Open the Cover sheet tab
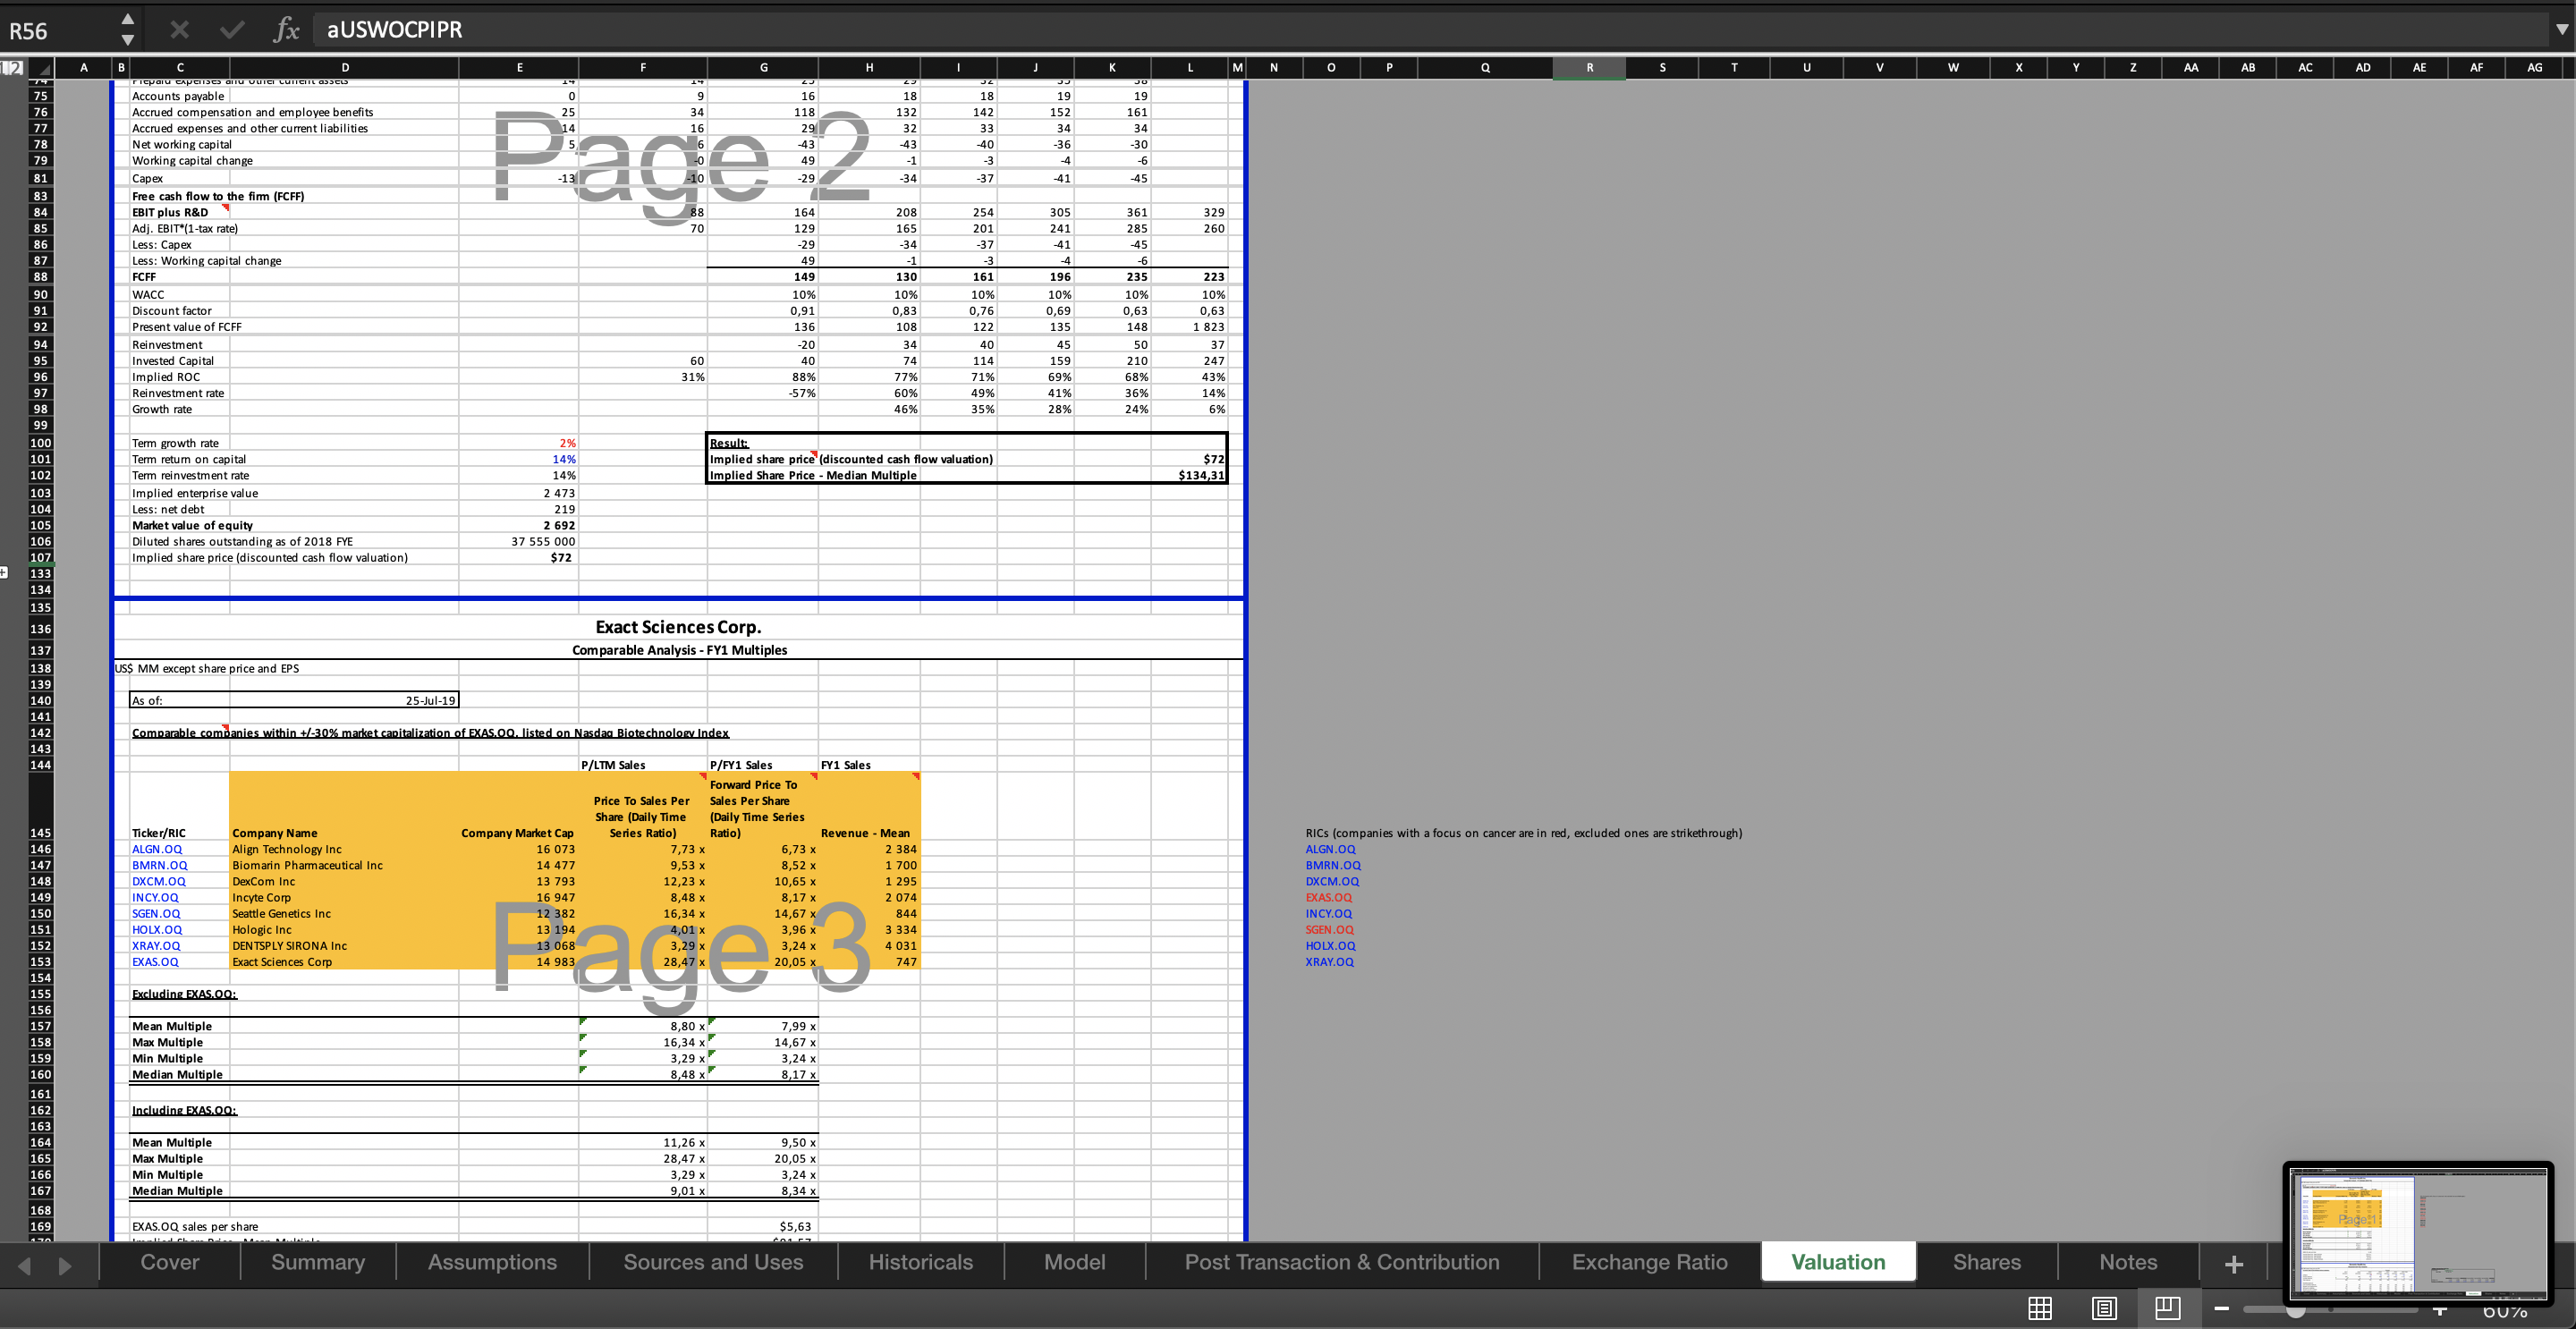 pos(170,1262)
